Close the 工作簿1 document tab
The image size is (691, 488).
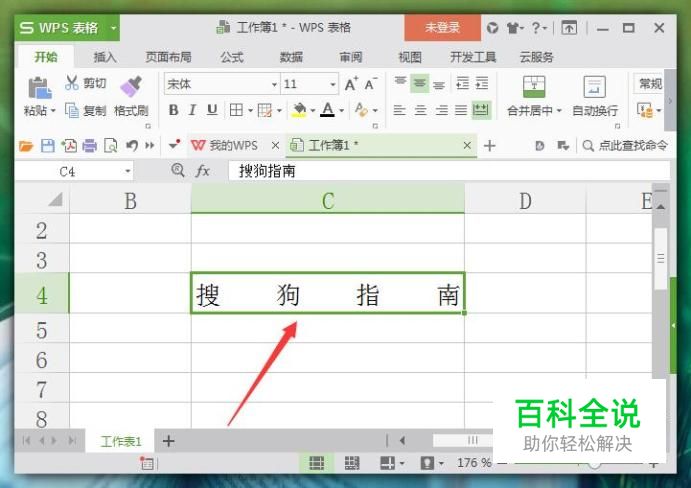467,145
